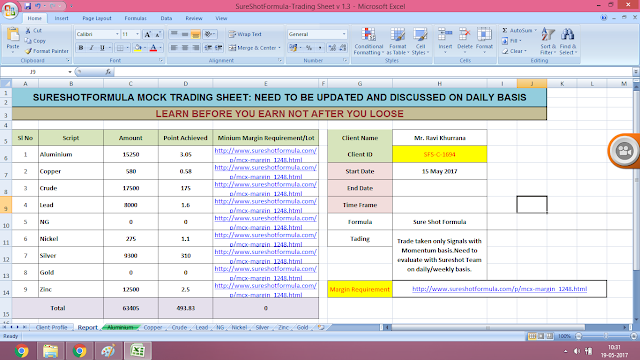Toggle top vertical alignment

click(x=174, y=34)
